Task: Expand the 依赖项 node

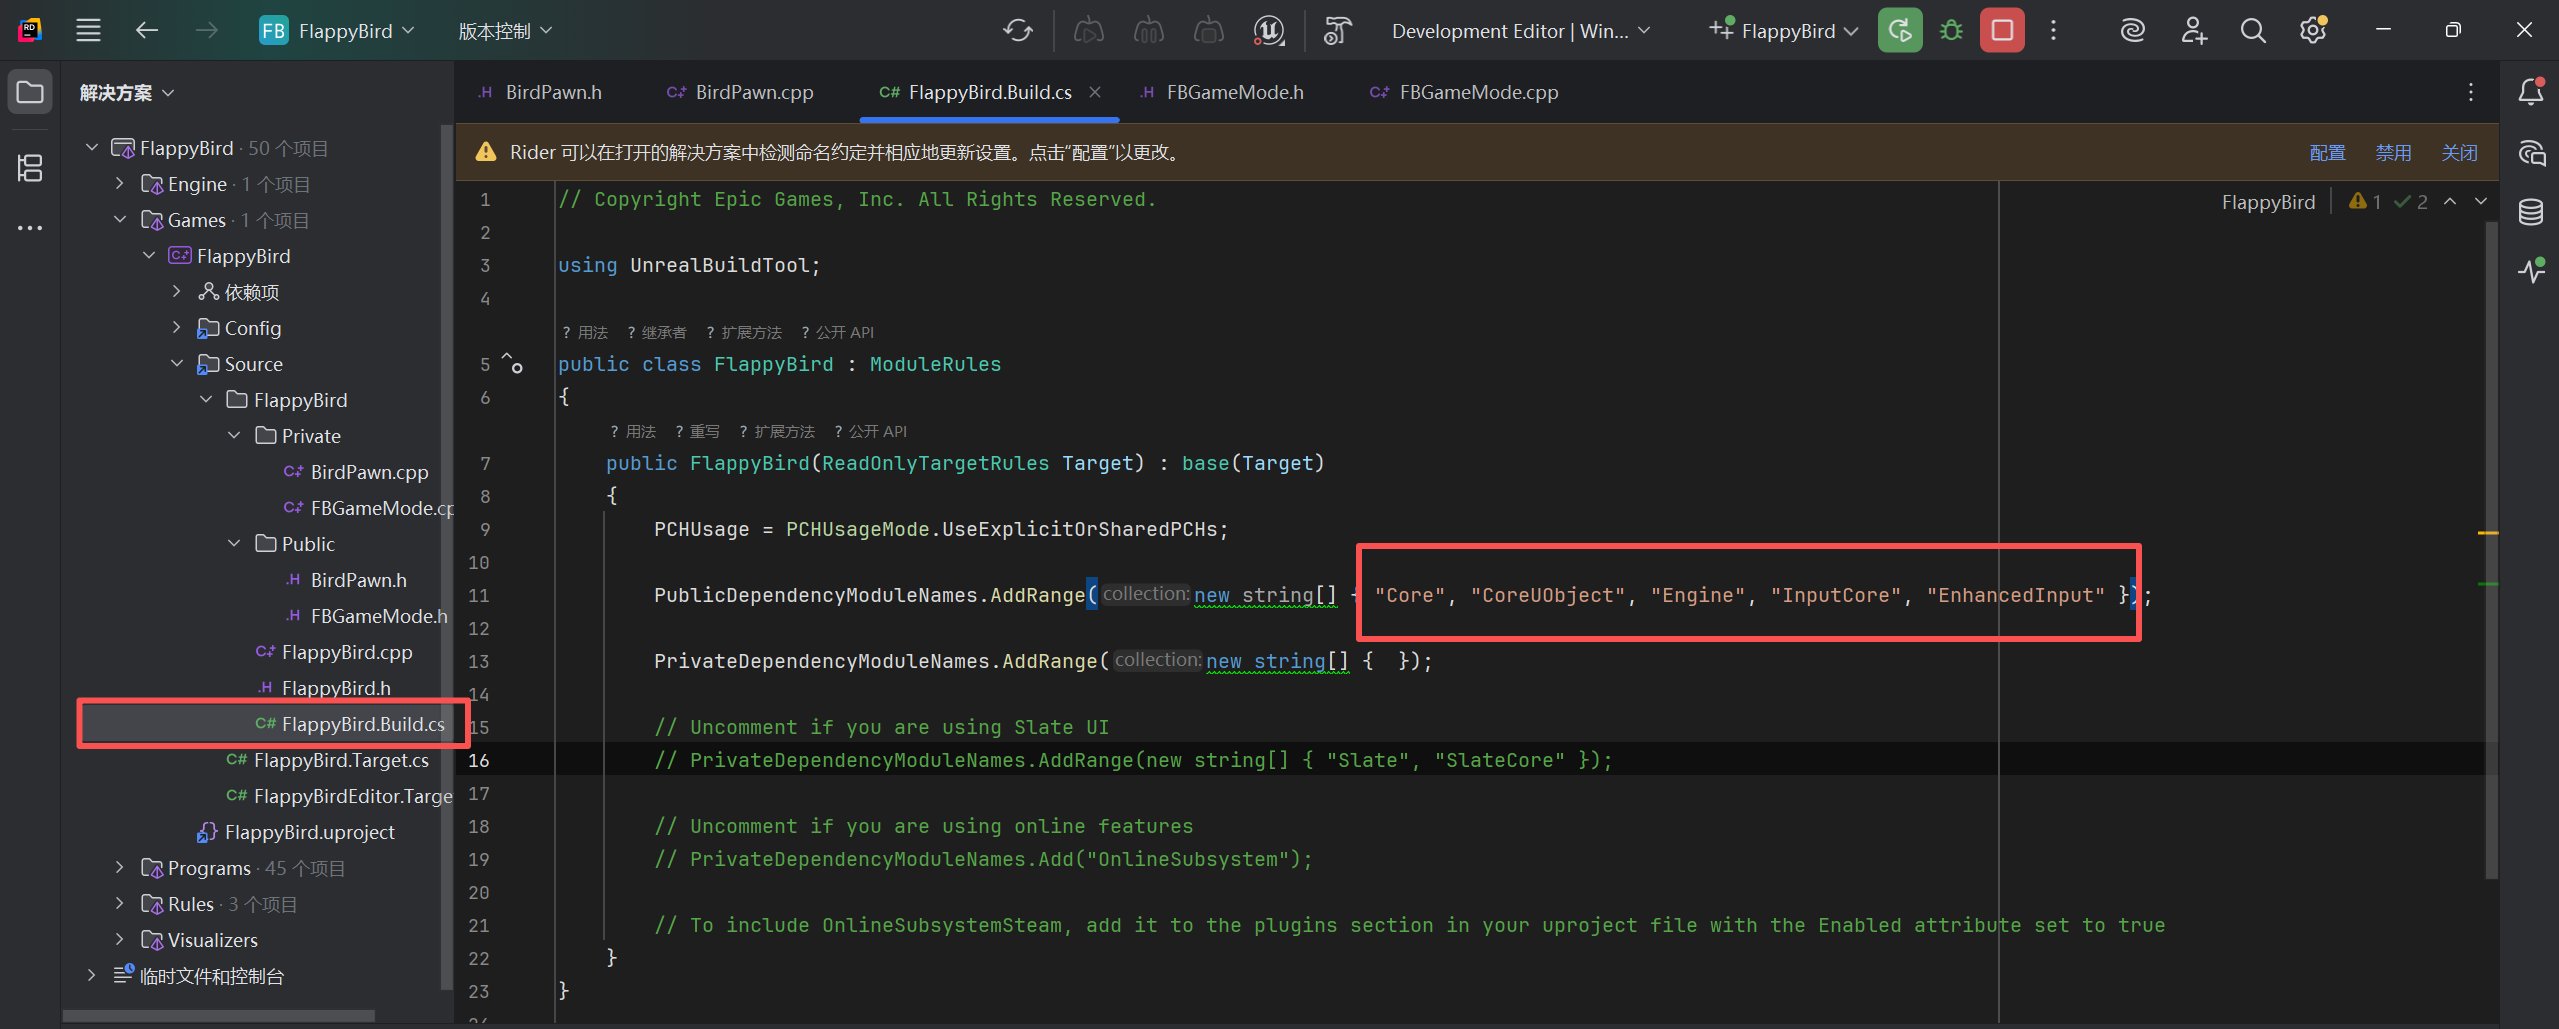Action: click(177, 292)
